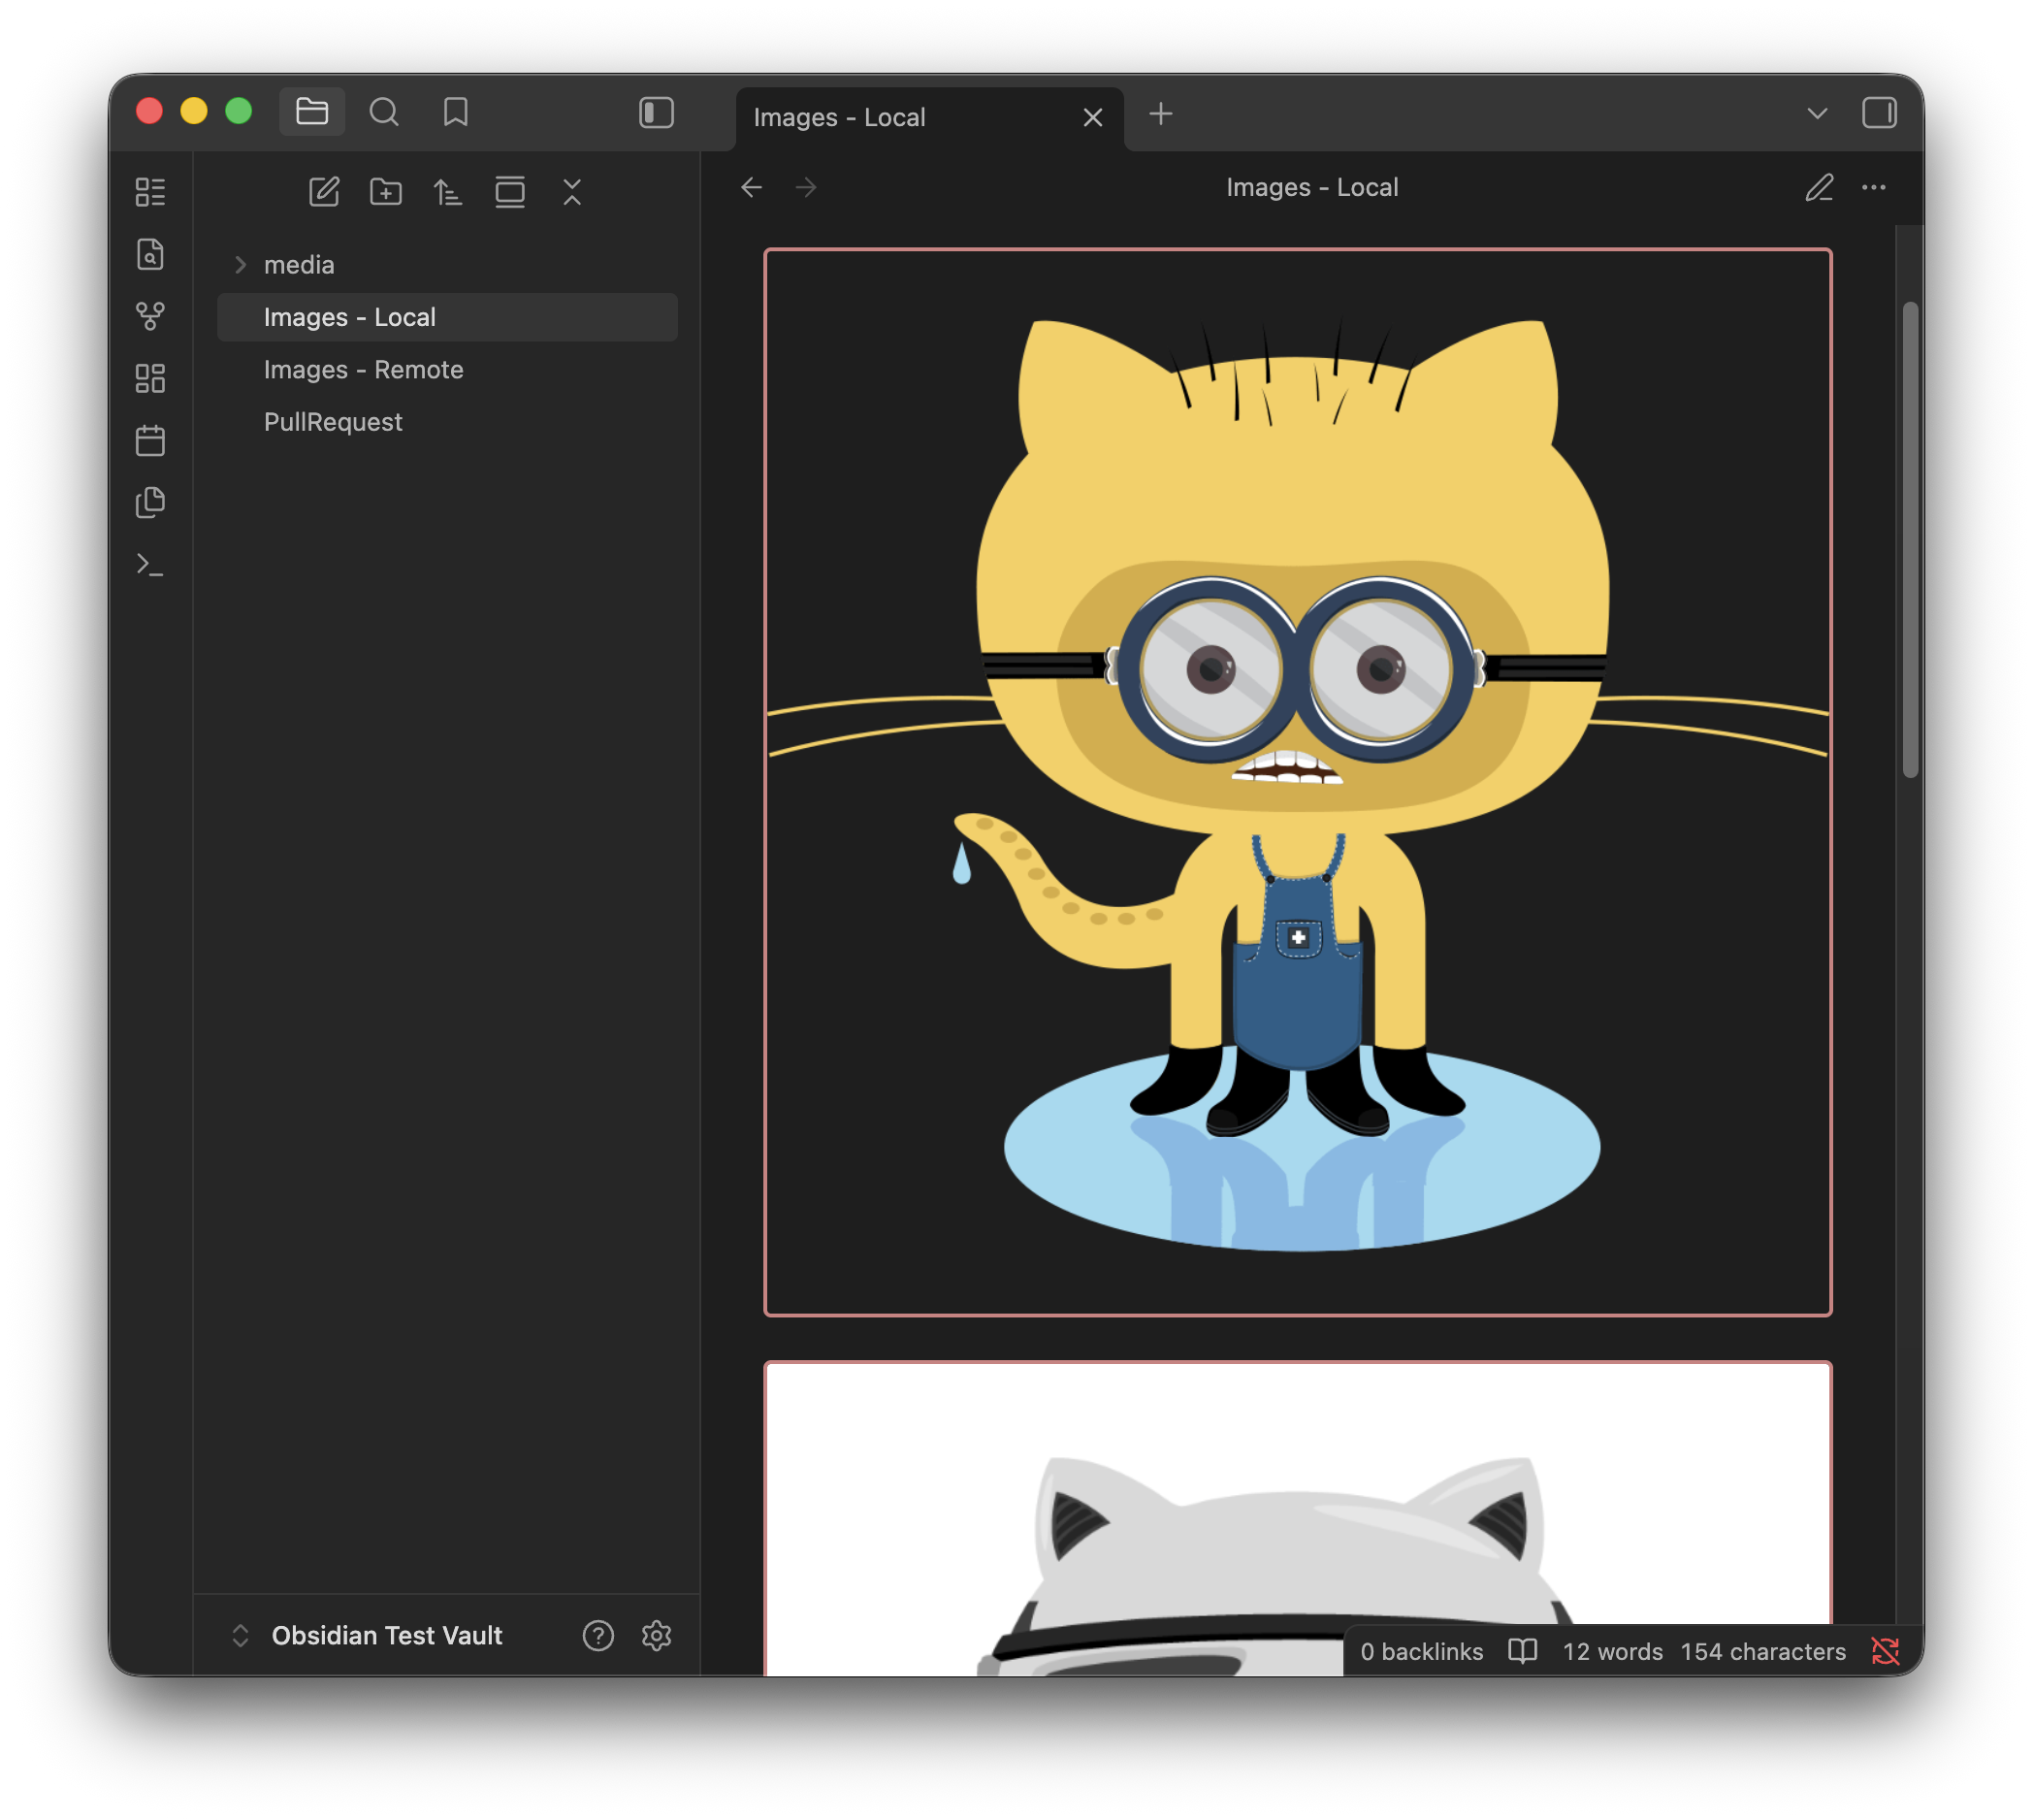Open the file explorer tab icon
The height and width of the screenshot is (1820, 2033).
coord(312,112)
